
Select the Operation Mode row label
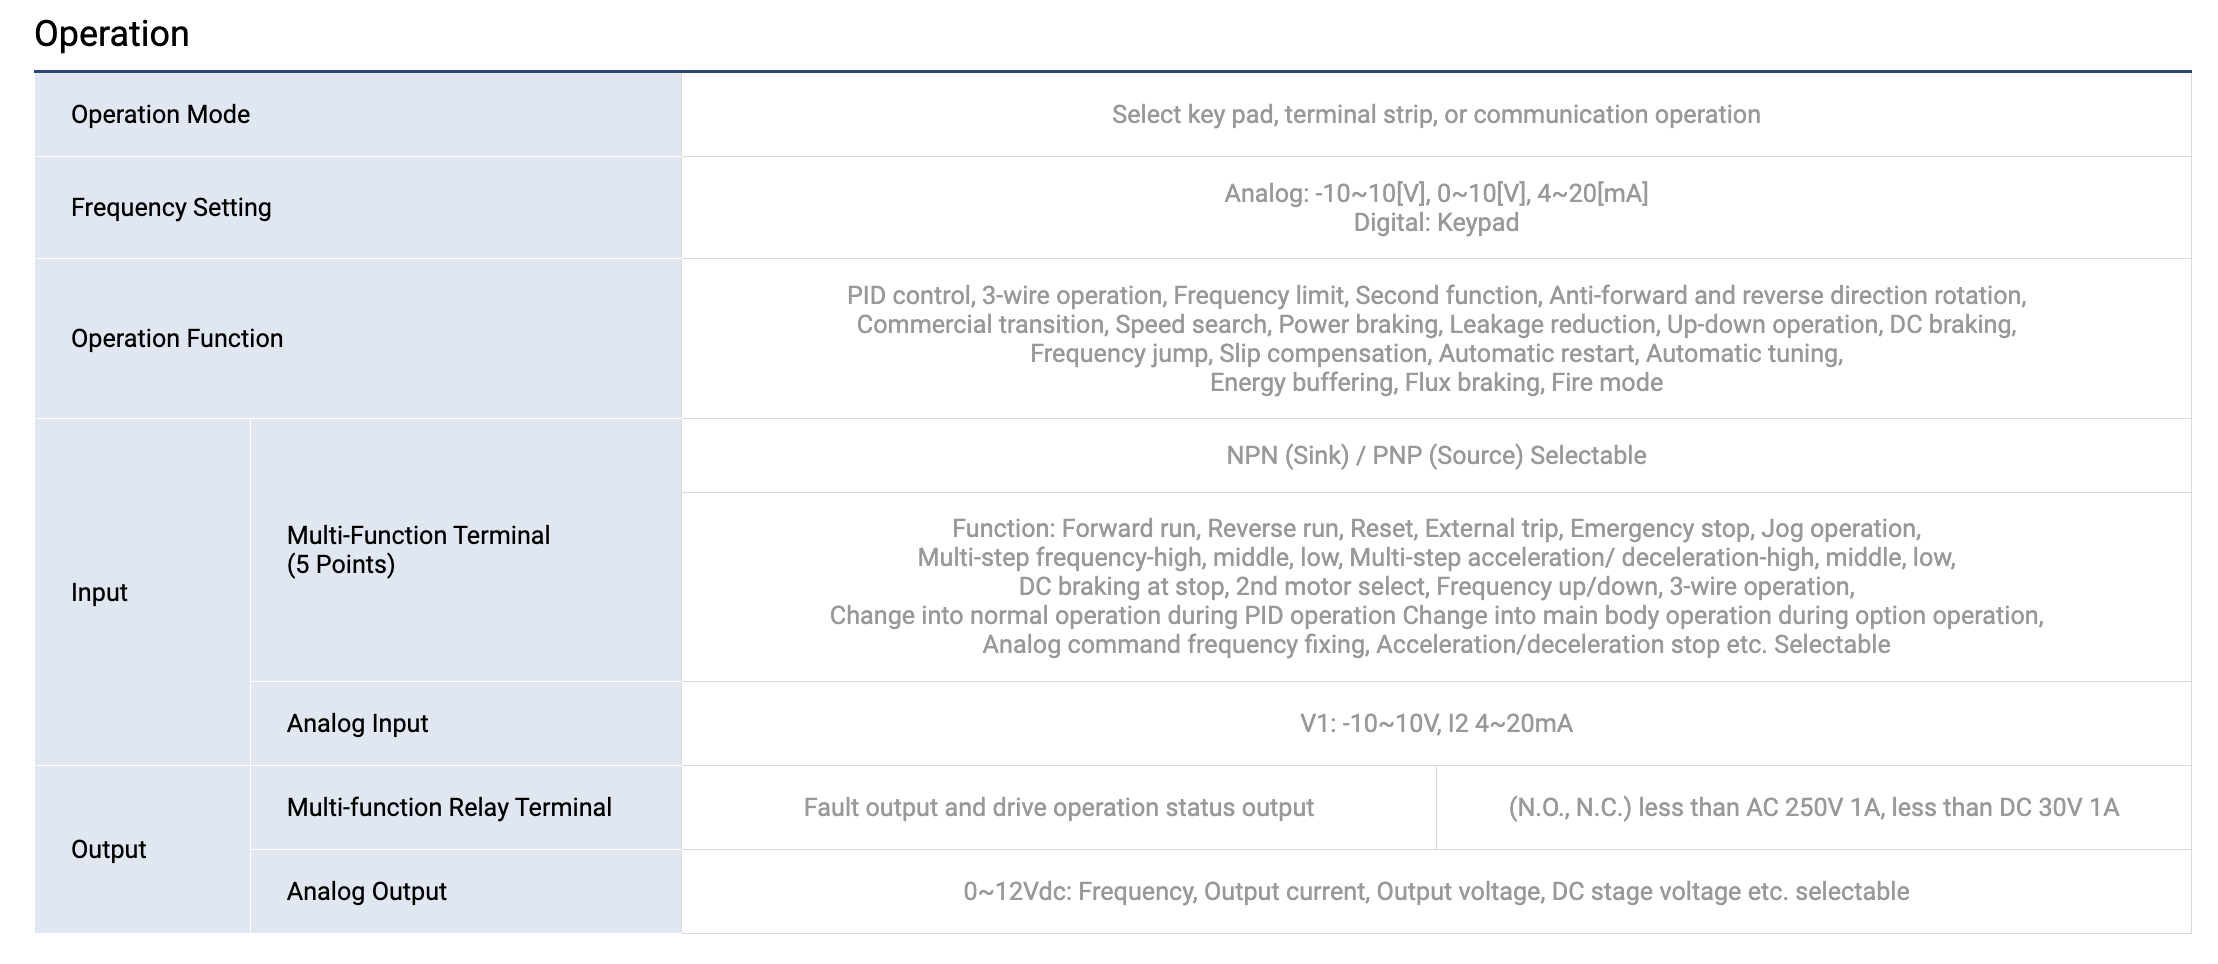[160, 114]
